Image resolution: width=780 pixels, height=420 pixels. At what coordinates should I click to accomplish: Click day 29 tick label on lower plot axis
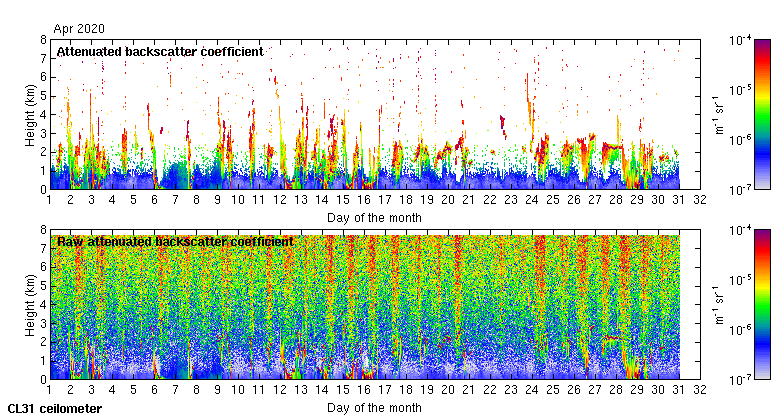coord(637,390)
